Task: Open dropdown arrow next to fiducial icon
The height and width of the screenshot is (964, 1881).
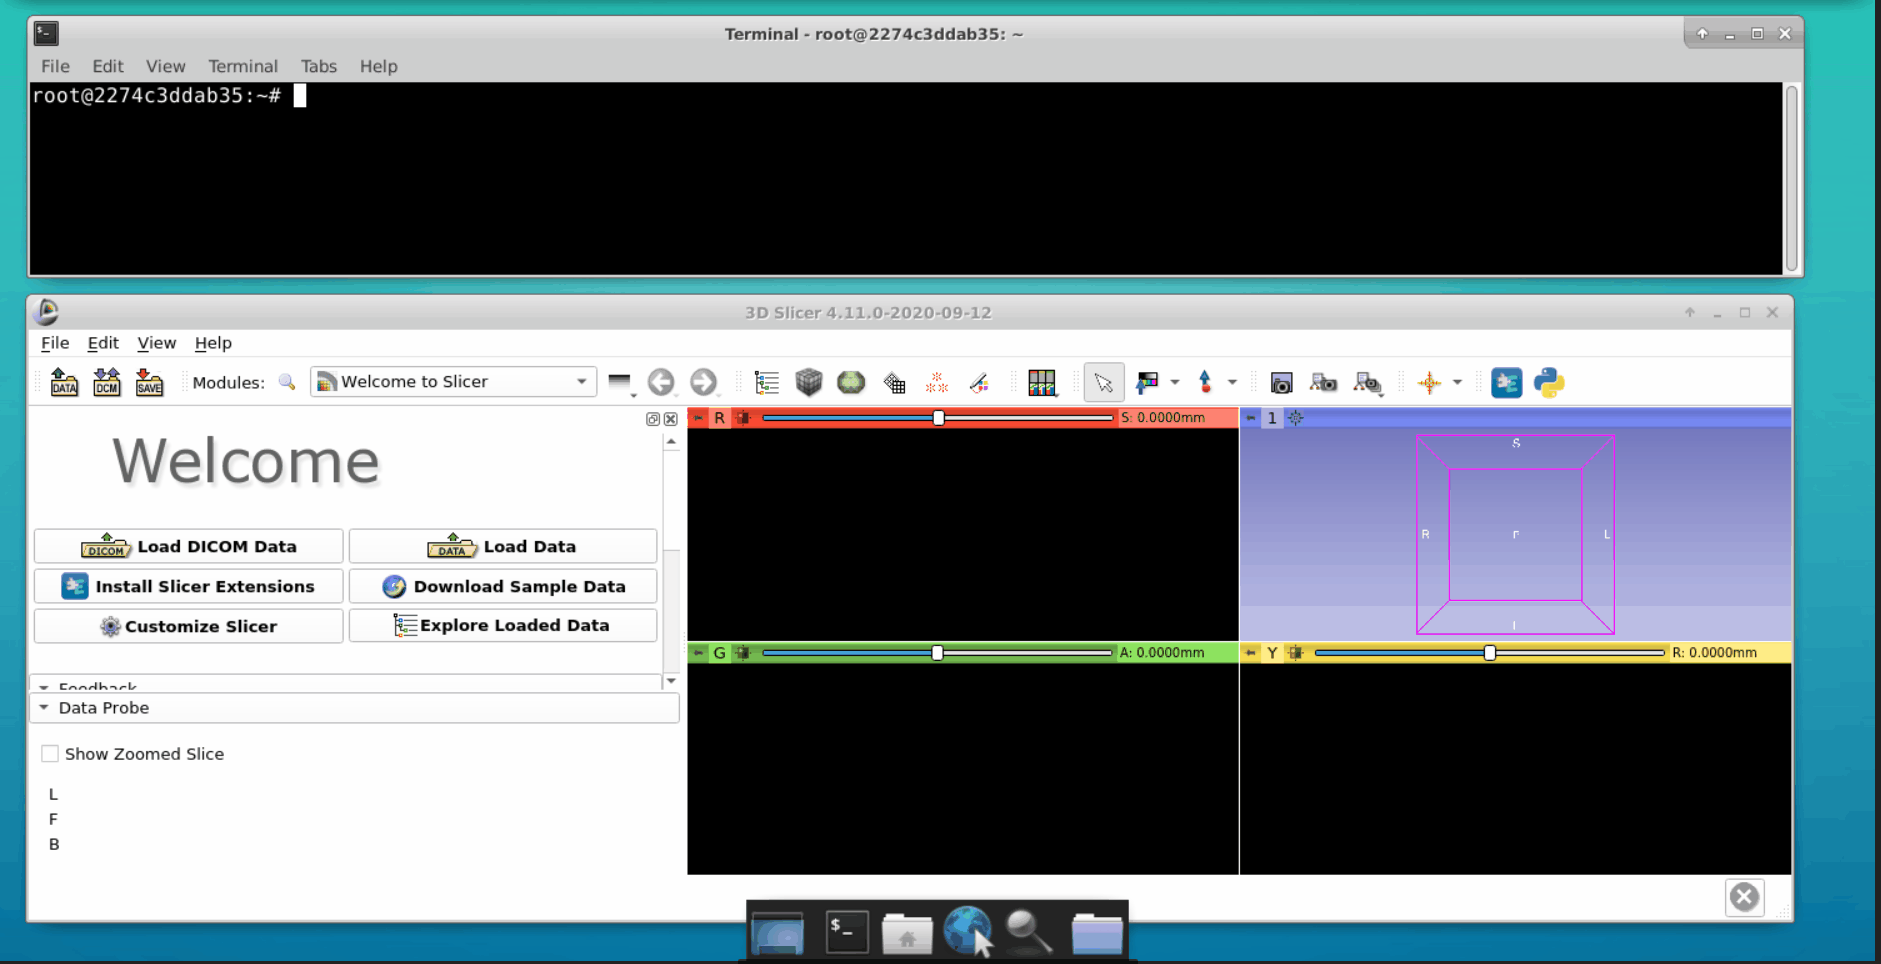Action: pos(1232,382)
